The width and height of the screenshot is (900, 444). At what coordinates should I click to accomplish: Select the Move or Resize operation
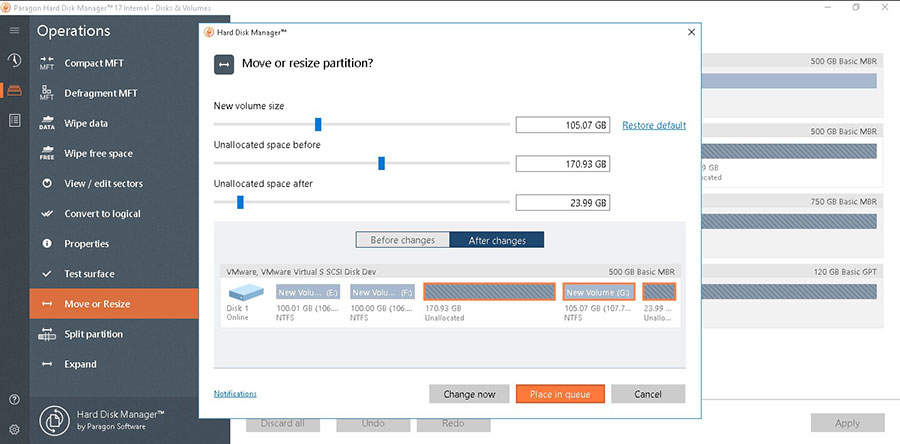[x=114, y=303]
